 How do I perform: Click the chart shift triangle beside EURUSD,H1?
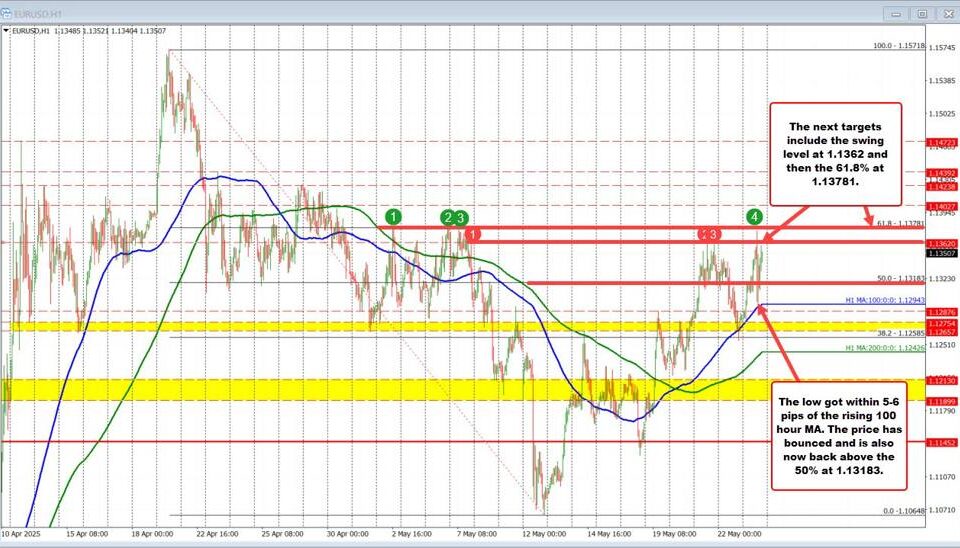pos(6,31)
